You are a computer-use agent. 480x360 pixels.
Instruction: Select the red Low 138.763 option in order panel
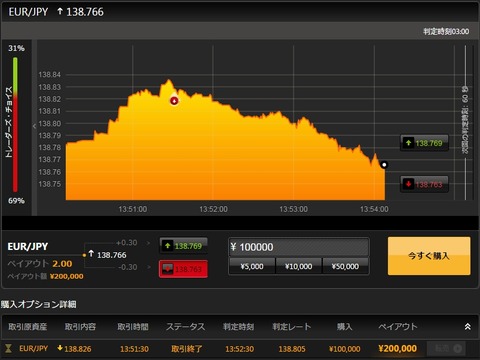click(183, 269)
